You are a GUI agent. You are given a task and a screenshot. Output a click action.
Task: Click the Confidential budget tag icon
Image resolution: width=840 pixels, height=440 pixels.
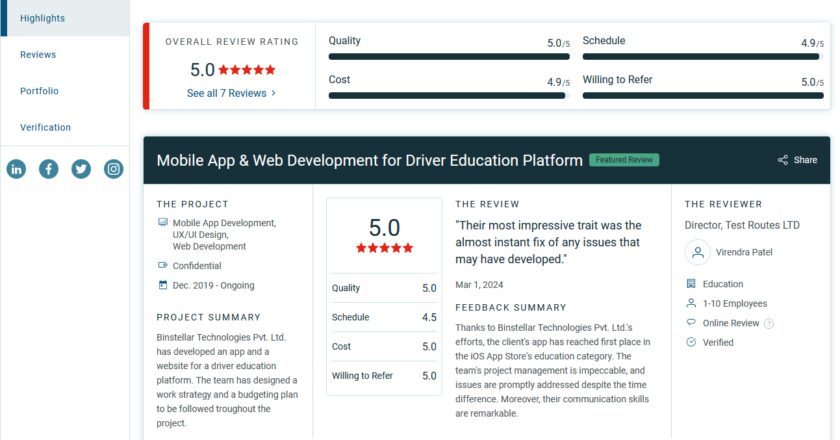click(x=163, y=265)
